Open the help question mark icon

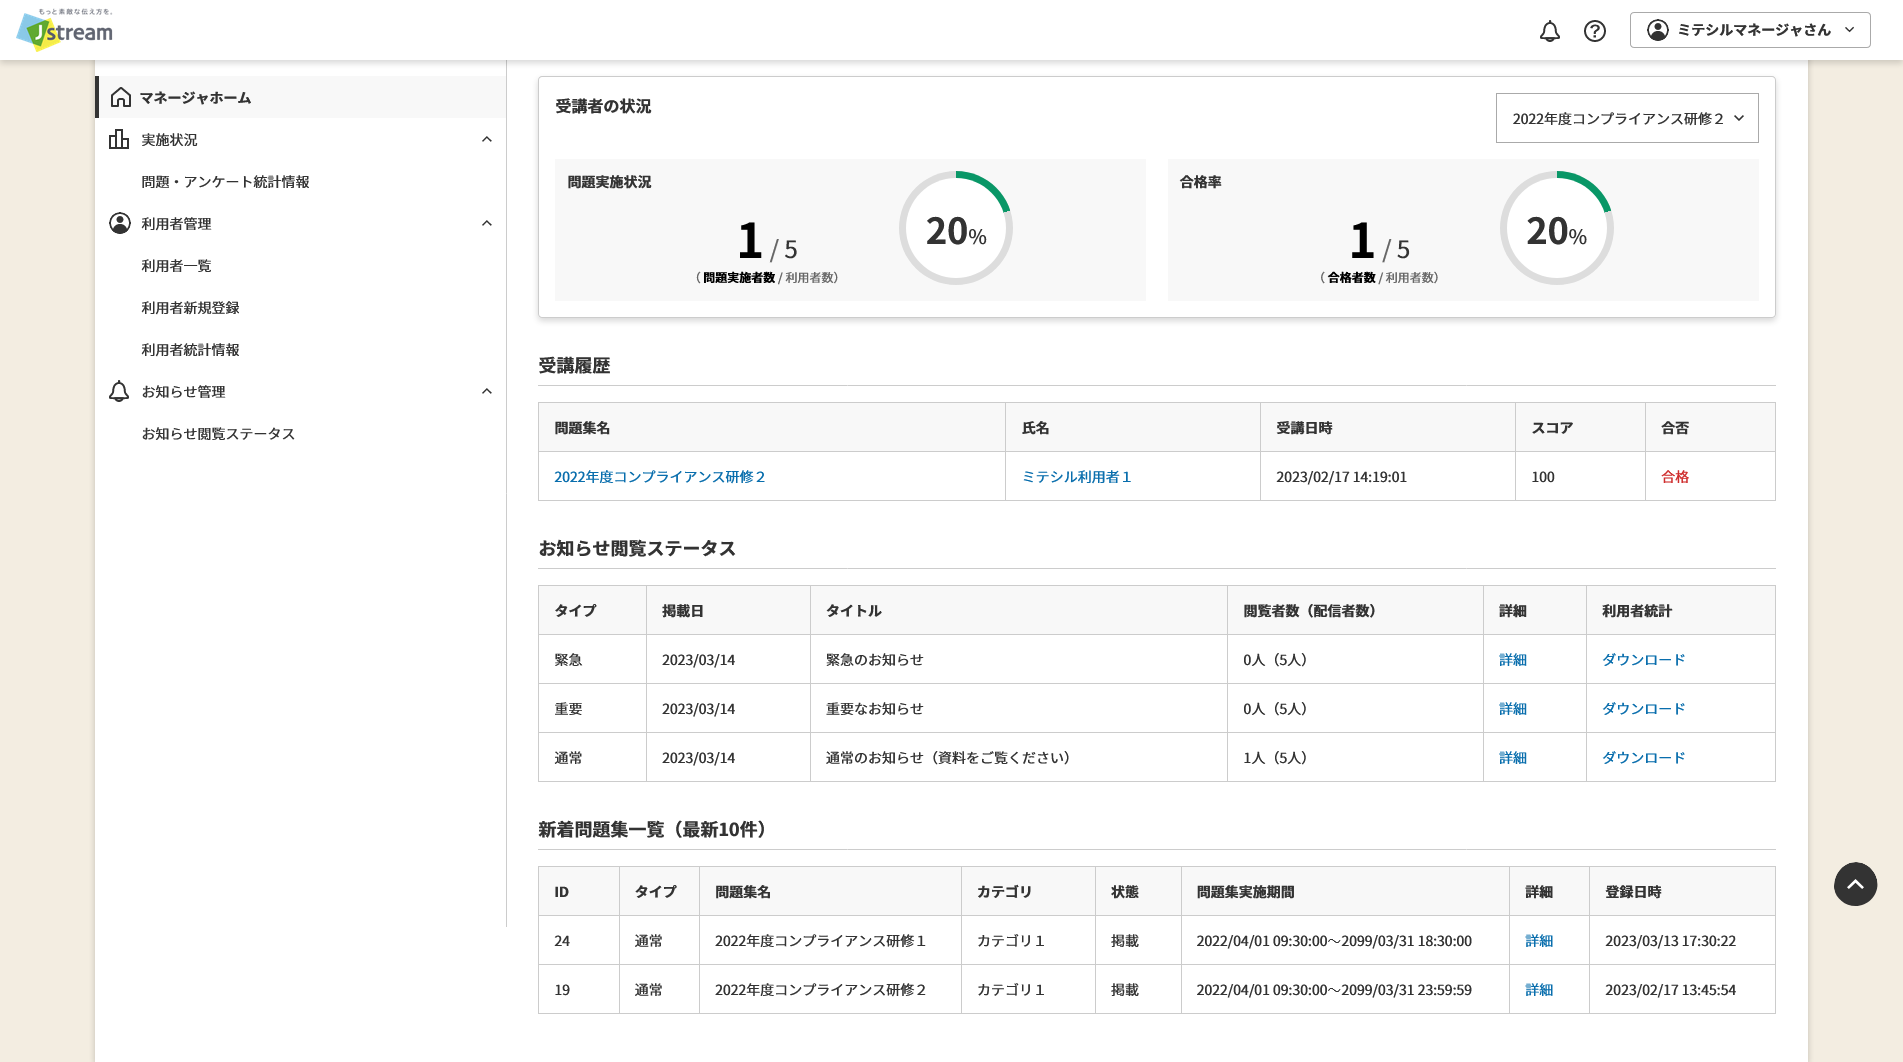pyautogui.click(x=1595, y=31)
